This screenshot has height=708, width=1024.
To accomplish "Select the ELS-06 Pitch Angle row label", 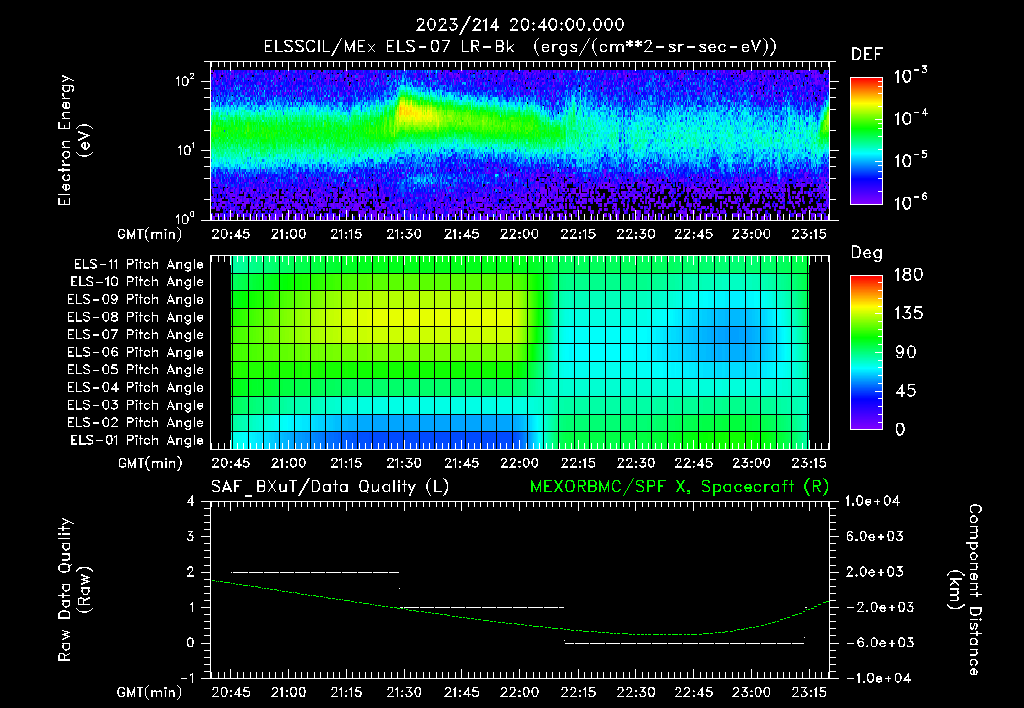I will click(x=136, y=352).
